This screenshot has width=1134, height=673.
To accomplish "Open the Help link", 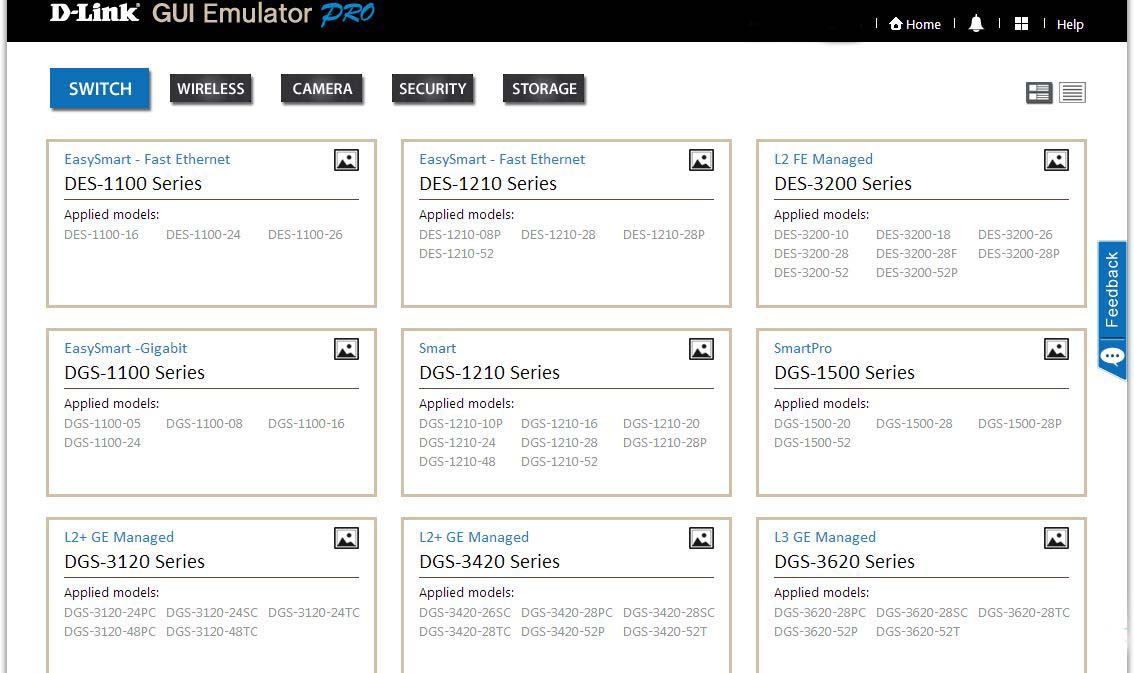I will click(x=1070, y=24).
